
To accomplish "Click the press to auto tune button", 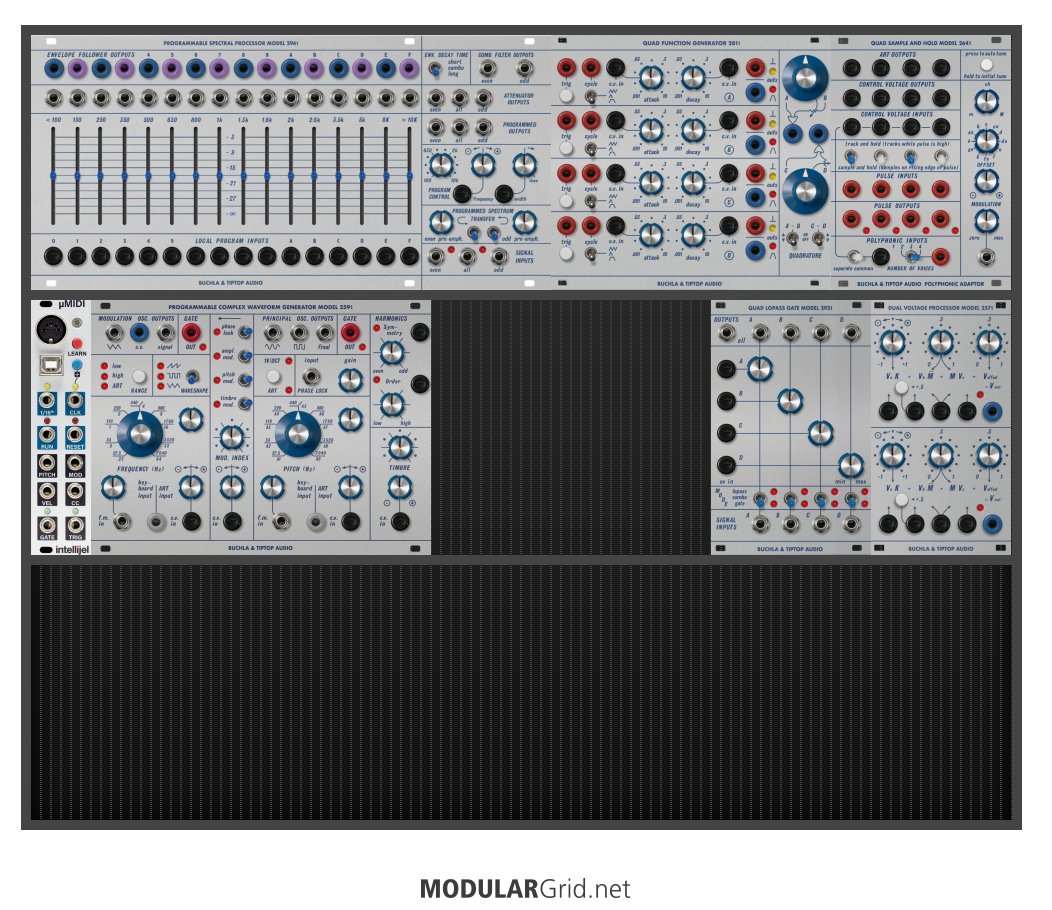I will point(986,64).
